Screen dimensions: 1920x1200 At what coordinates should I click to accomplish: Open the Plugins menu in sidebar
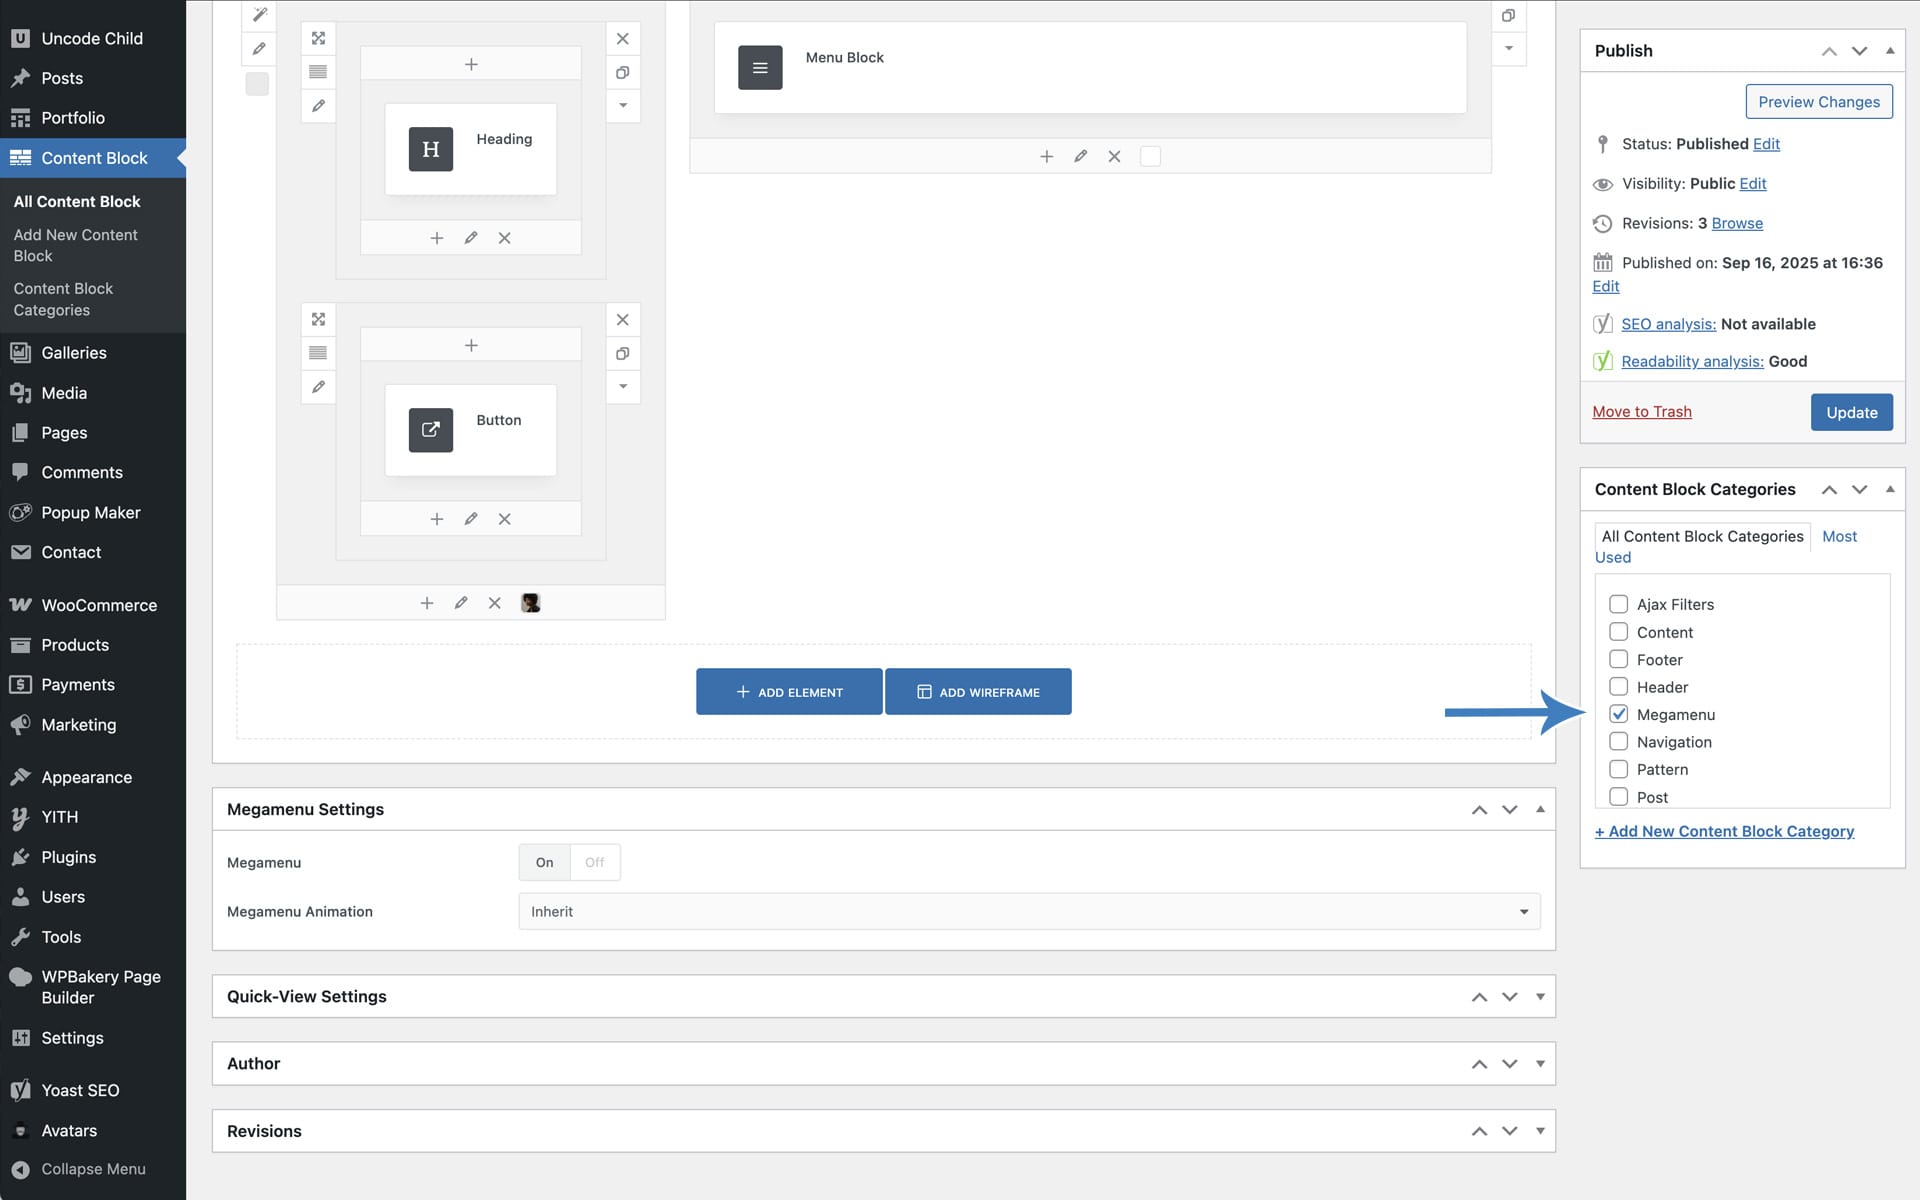click(68, 857)
